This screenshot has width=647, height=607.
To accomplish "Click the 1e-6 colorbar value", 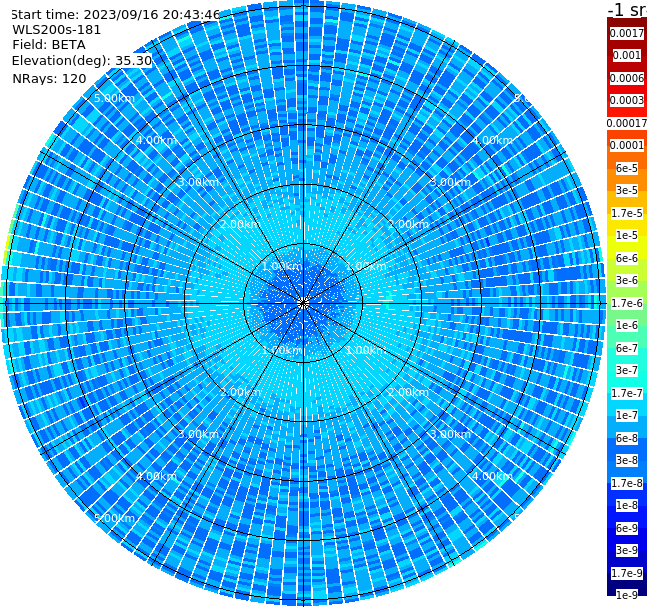I will (627, 325).
